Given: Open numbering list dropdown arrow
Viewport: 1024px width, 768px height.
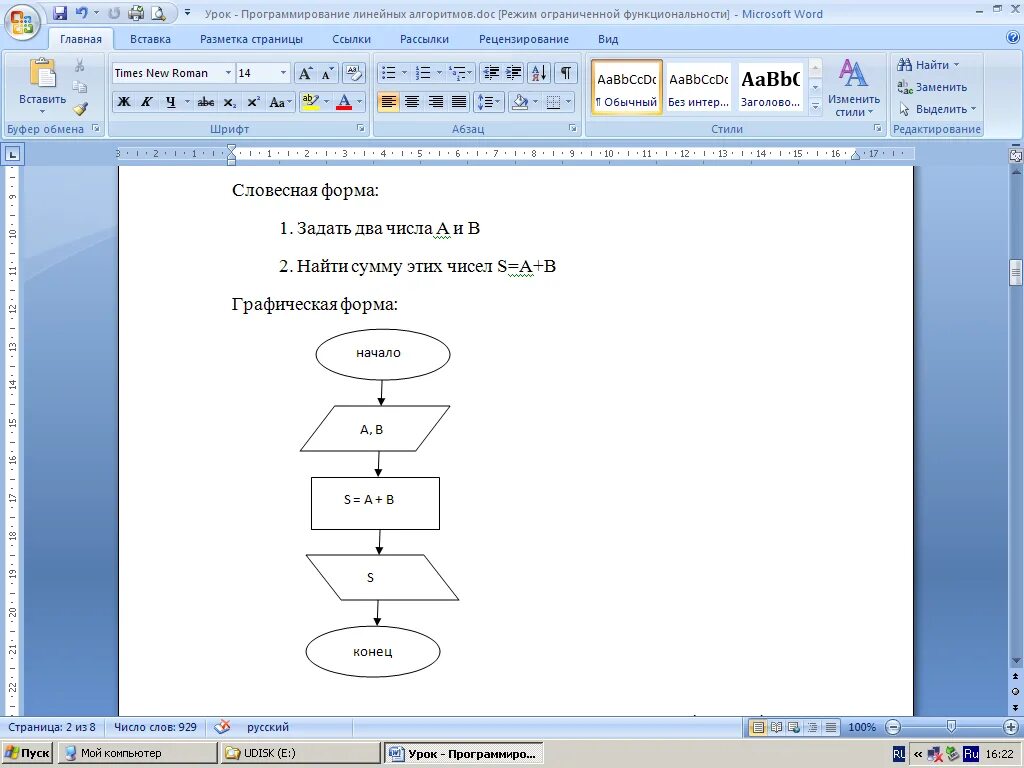Looking at the screenshot, I should 439,73.
